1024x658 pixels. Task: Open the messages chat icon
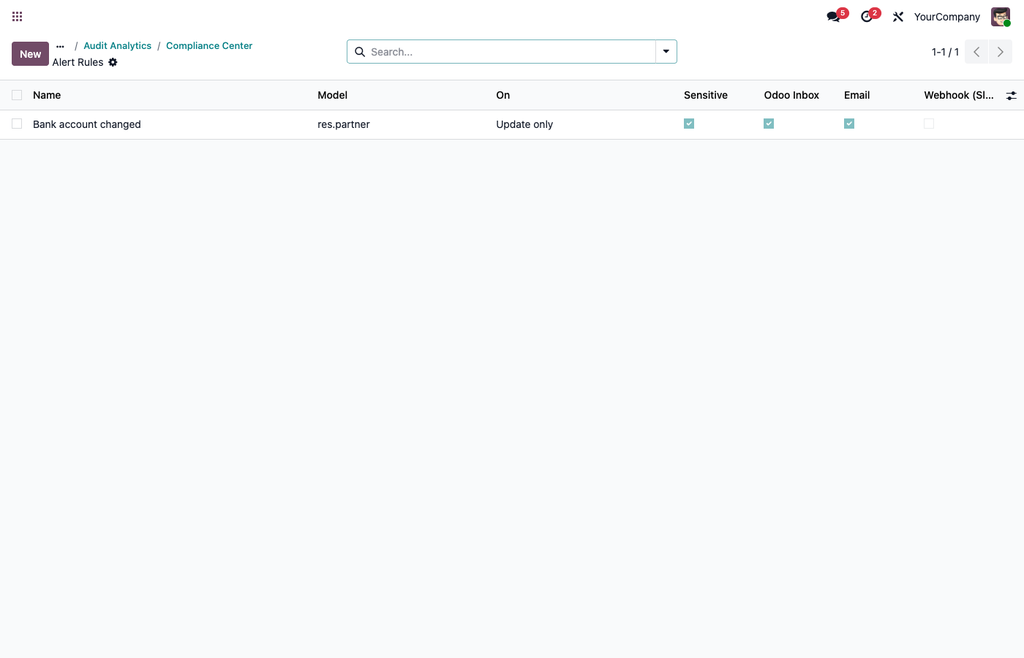tap(834, 16)
